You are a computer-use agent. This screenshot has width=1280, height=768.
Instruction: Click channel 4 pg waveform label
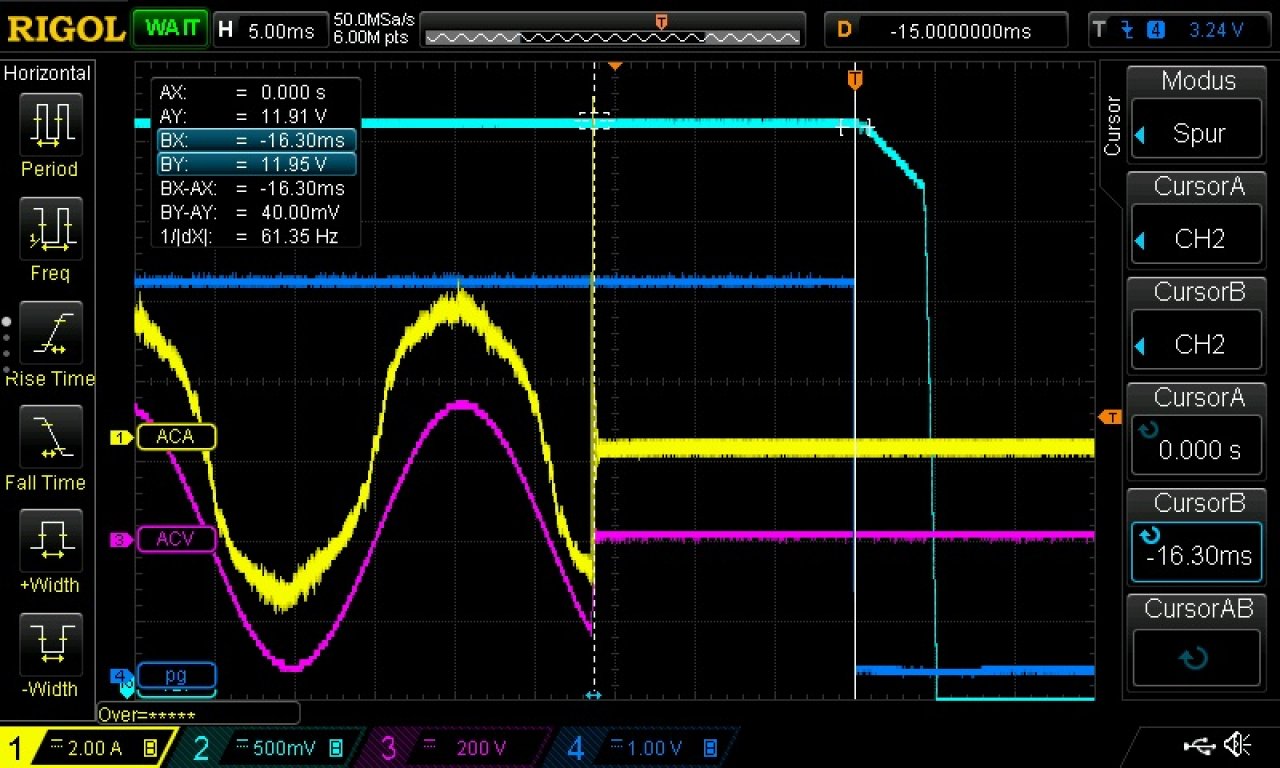176,675
